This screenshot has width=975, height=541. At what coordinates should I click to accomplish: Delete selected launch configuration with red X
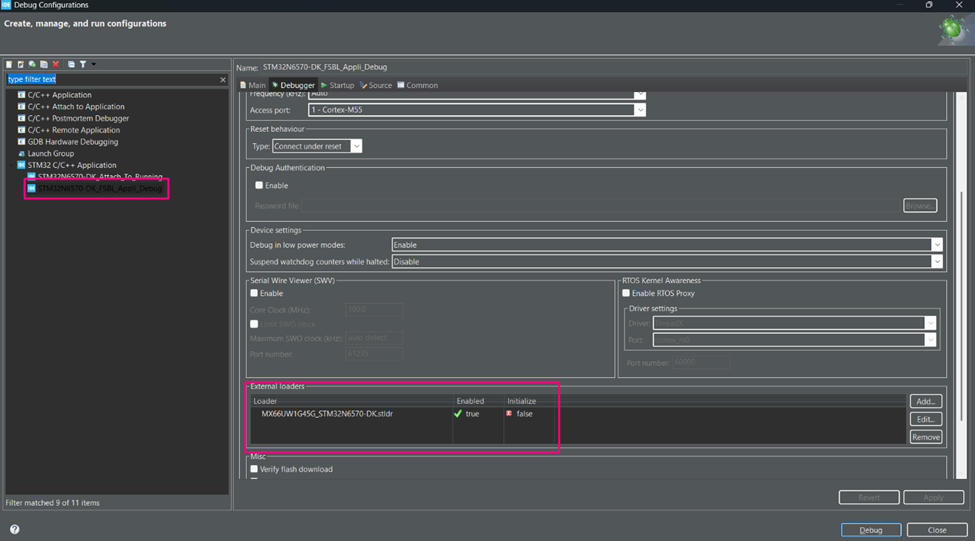[x=56, y=64]
